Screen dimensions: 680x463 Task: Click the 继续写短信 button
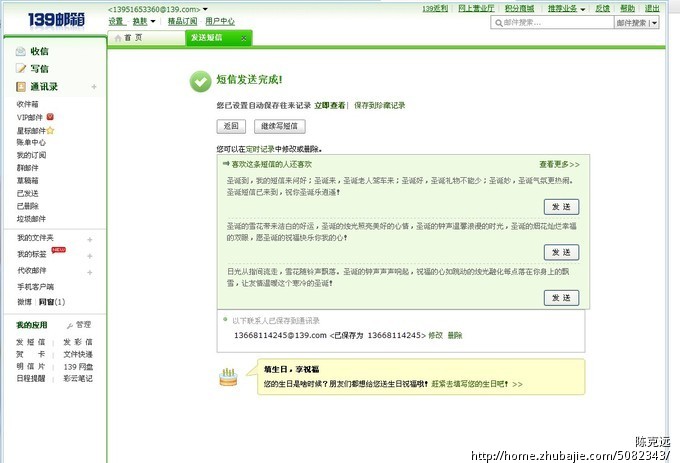(279, 126)
